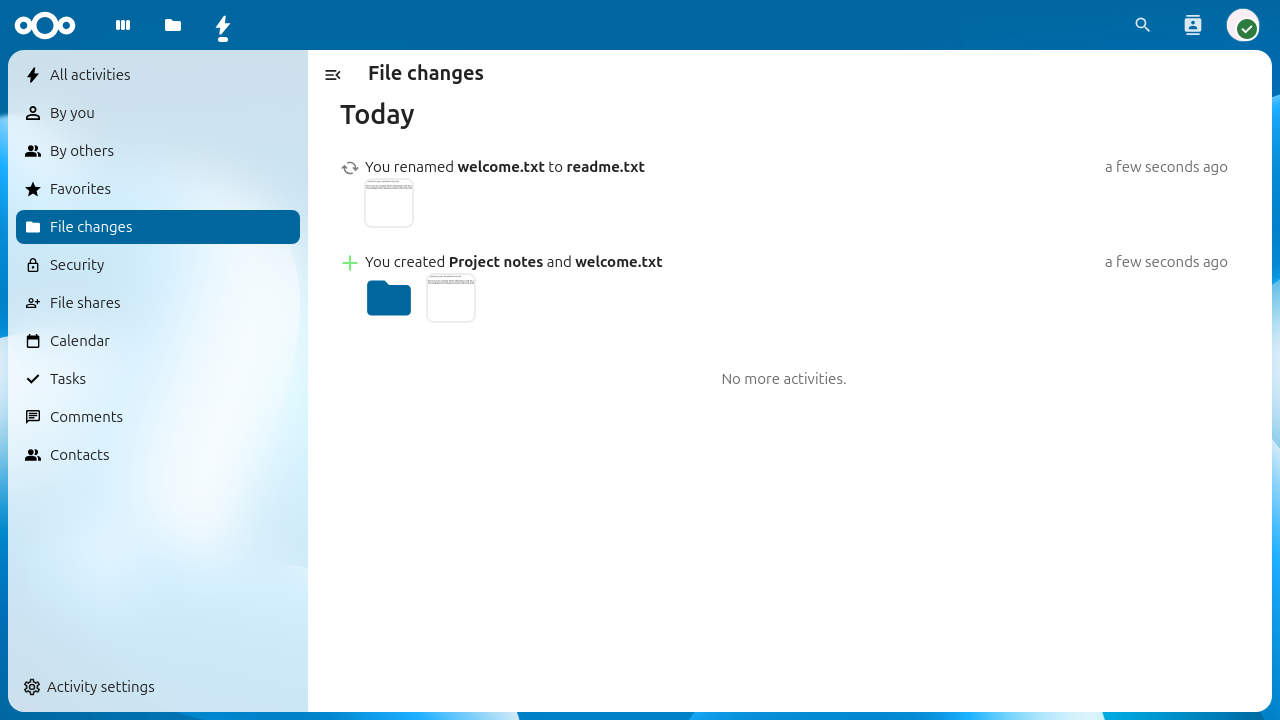Open the unified search magnifier
This screenshot has width=1280, height=720.
point(1142,25)
